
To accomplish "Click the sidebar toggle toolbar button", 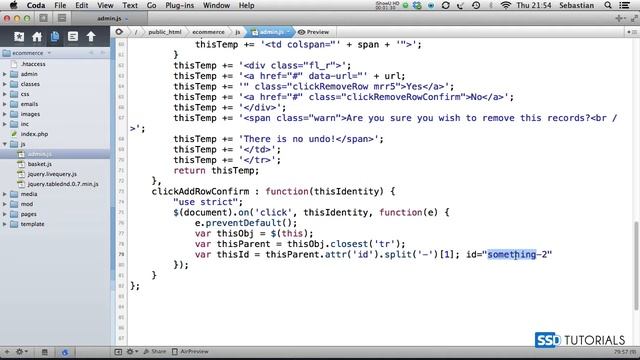I will 44,18.
